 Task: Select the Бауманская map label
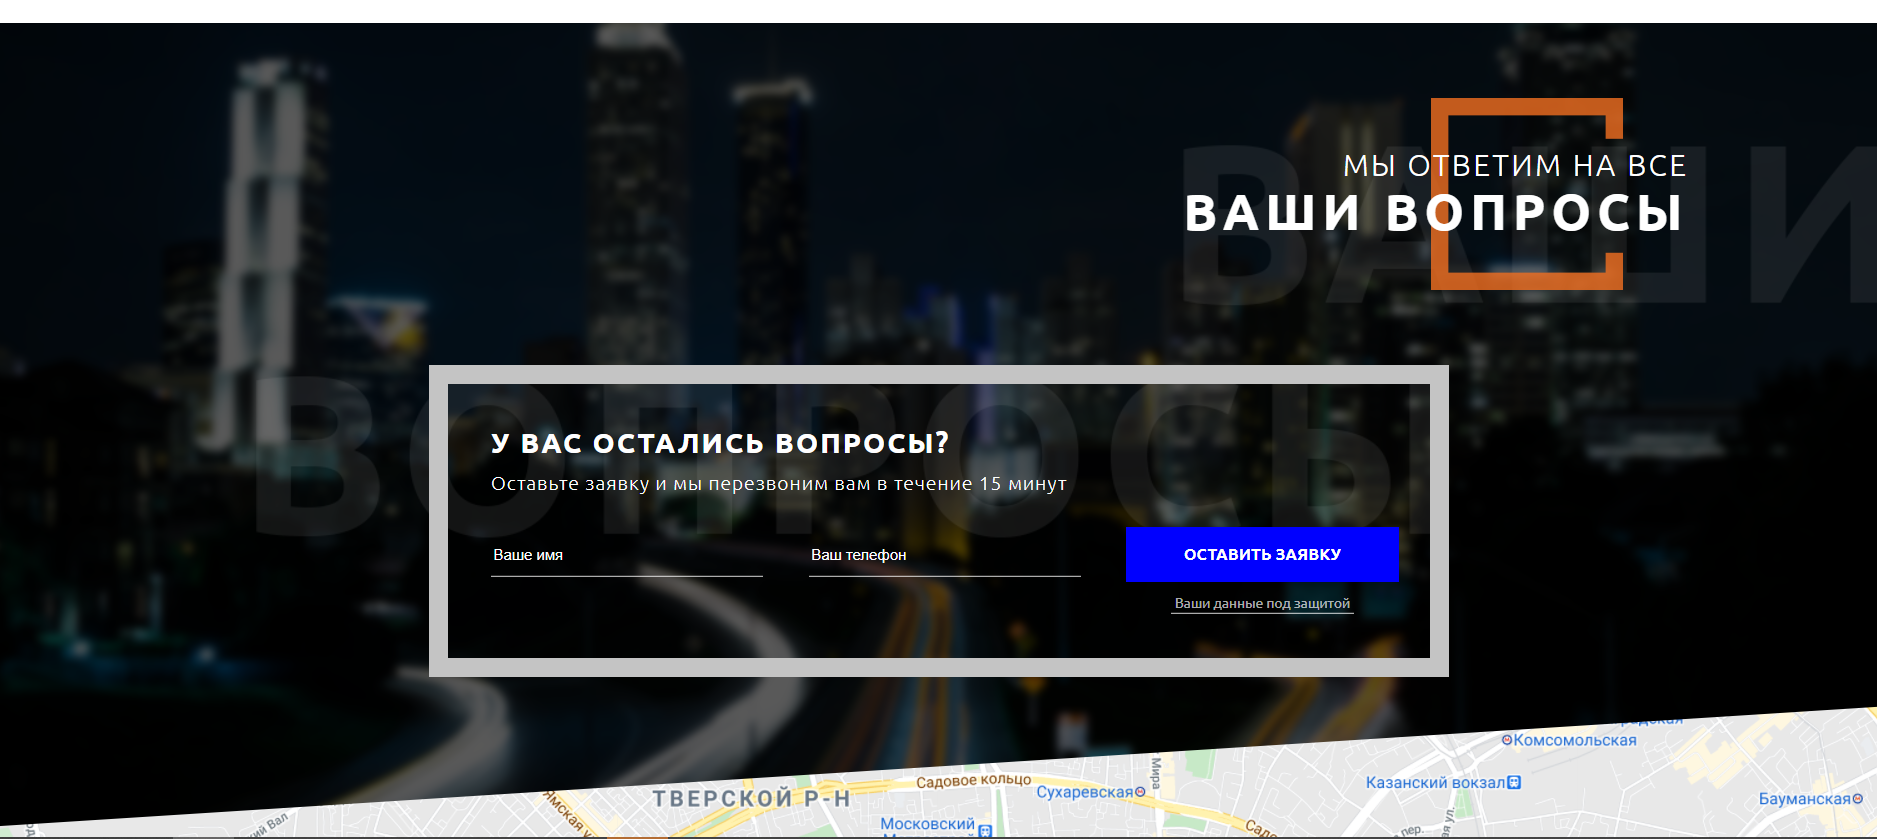click(x=1805, y=799)
